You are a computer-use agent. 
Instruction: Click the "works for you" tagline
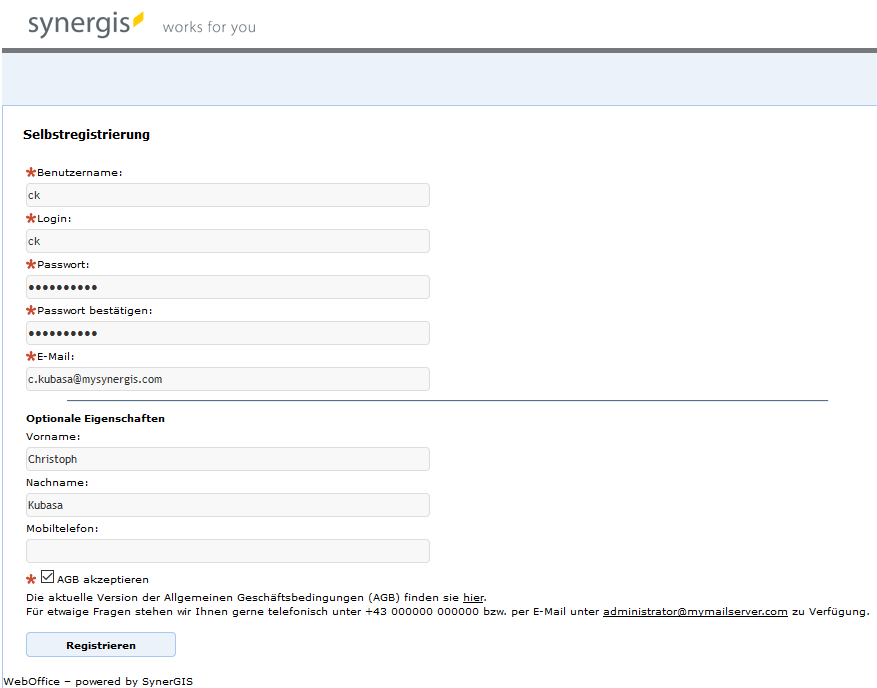[209, 28]
